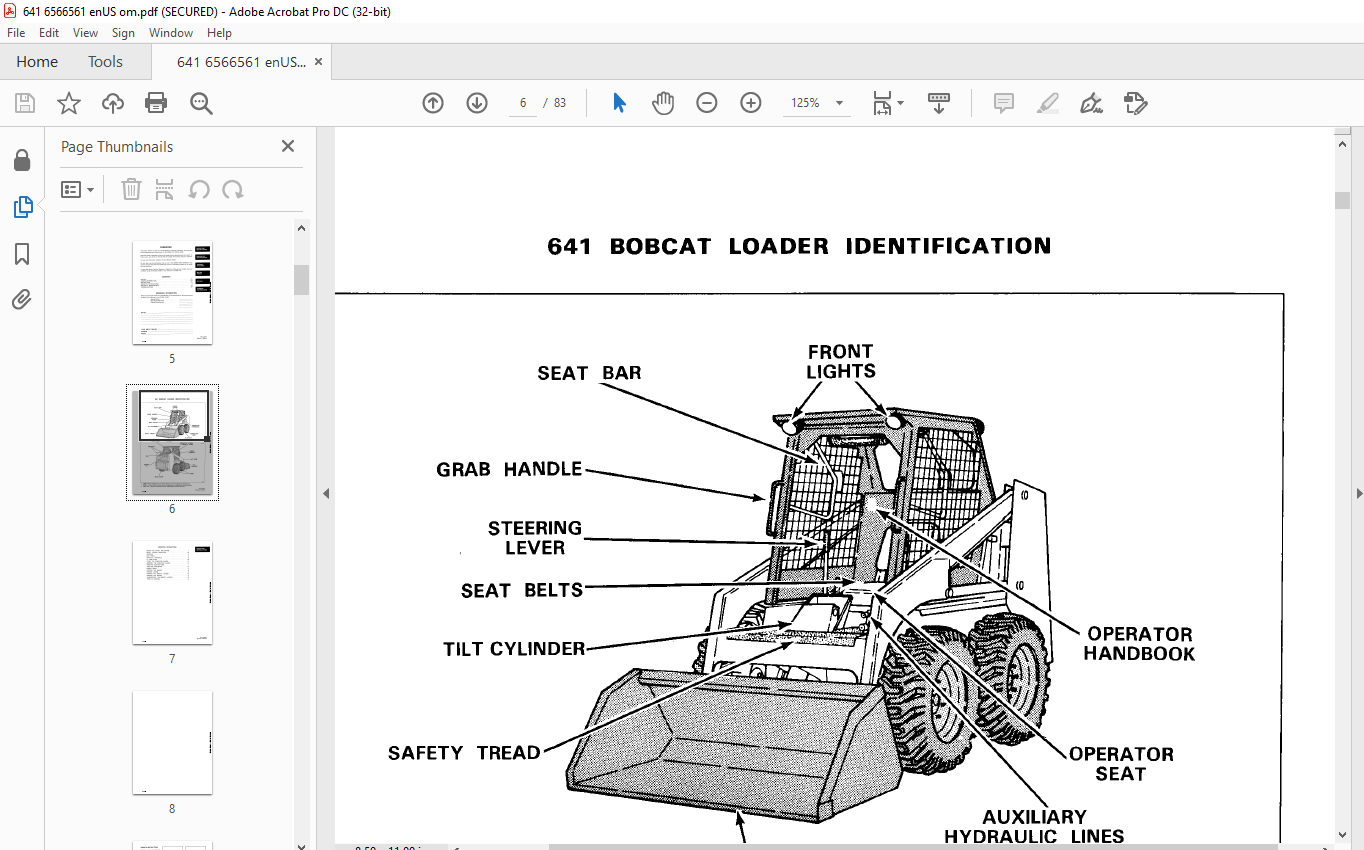Print the document with printer icon
Image resolution: width=1364 pixels, height=850 pixels.
(x=156, y=103)
